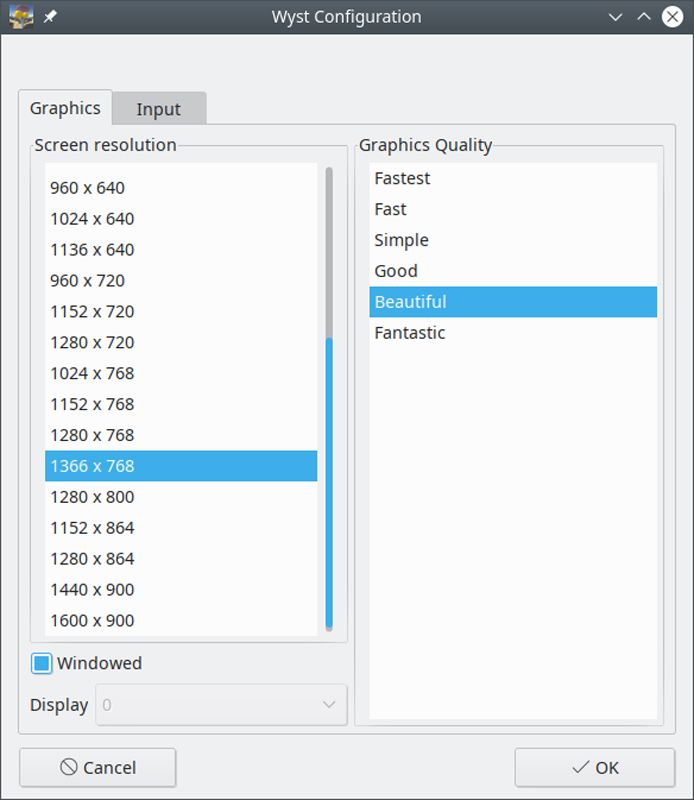Screen dimensions: 694x800
Task: Open the Display dropdown
Action: point(220,705)
